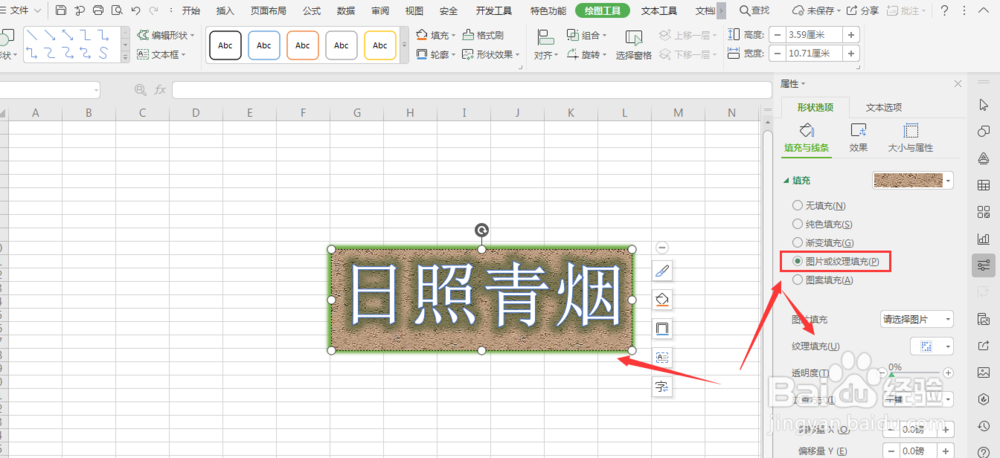The image size is (1000, 458).
Task: Switch to Text Options (文本选项) panel tab
Action: (x=883, y=107)
